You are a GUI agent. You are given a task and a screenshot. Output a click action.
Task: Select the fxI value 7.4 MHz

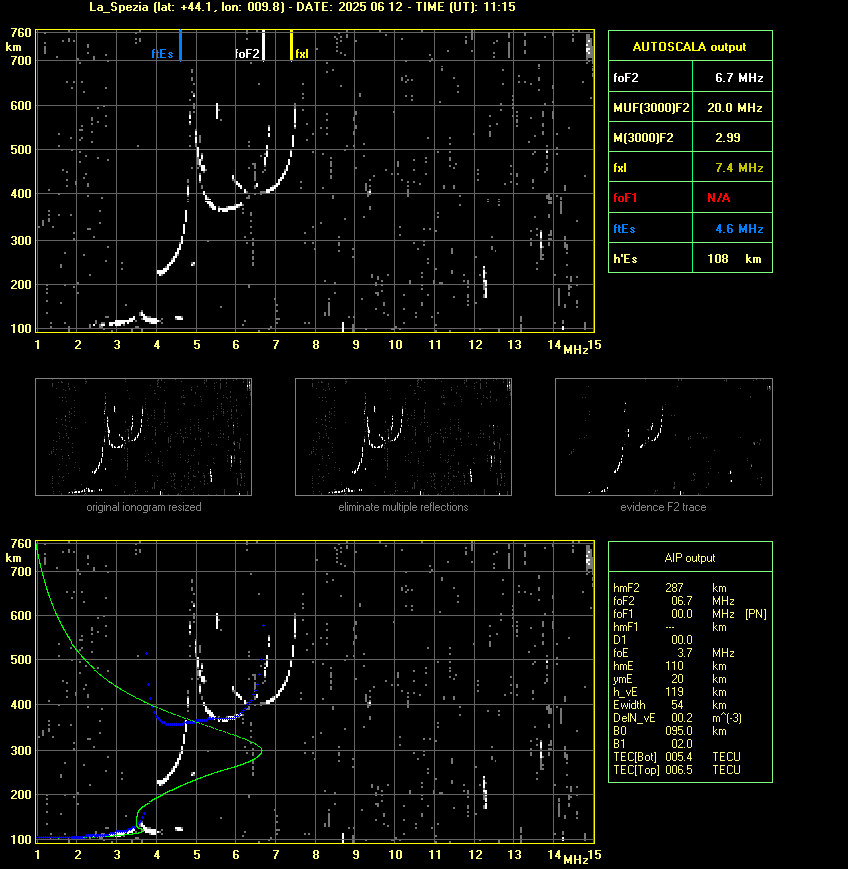pyautogui.click(x=739, y=167)
